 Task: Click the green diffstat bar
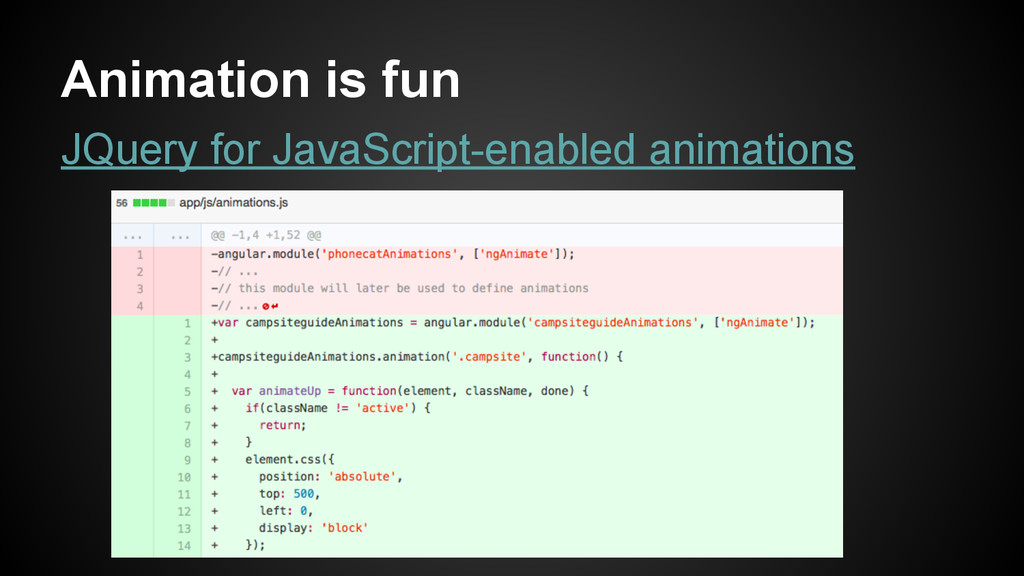[153, 202]
